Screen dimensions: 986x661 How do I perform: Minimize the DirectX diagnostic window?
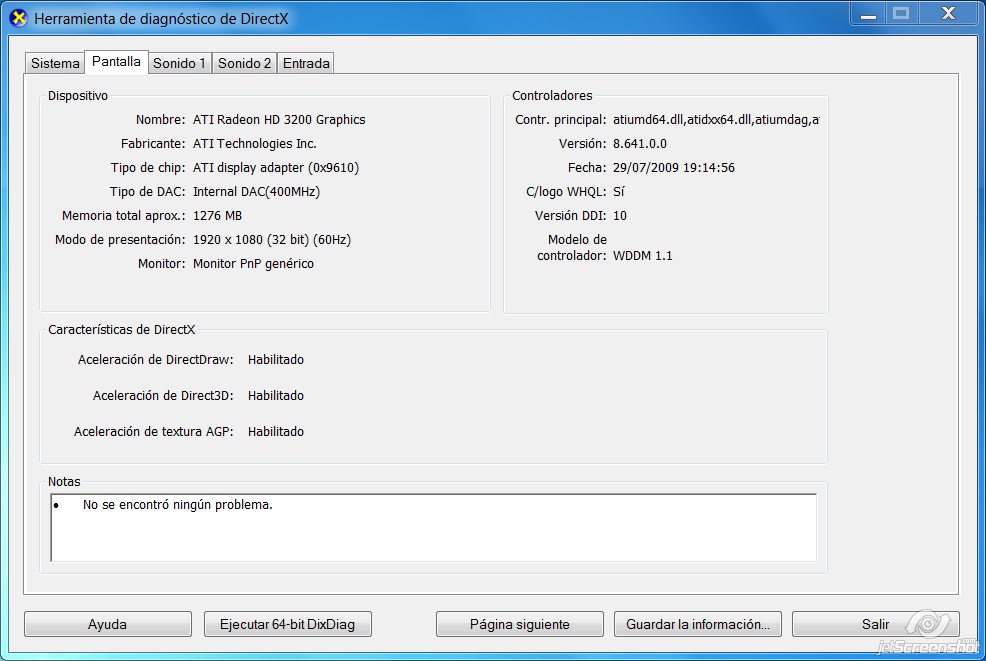click(867, 13)
